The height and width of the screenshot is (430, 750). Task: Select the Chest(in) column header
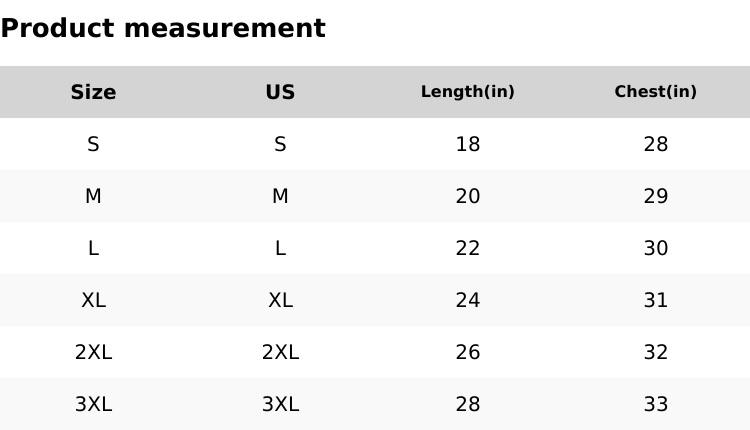(x=655, y=92)
